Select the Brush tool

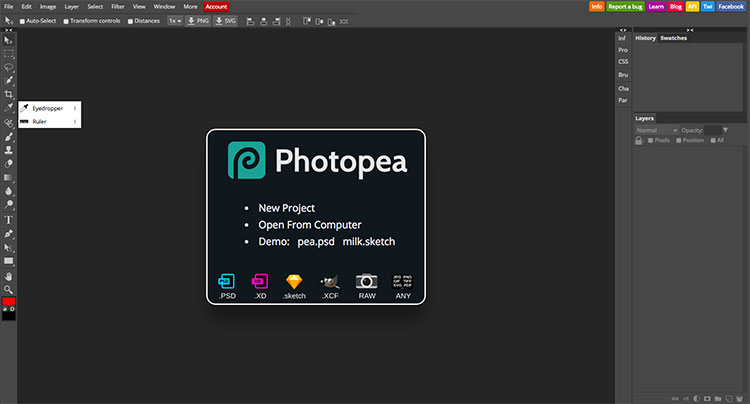click(x=8, y=137)
